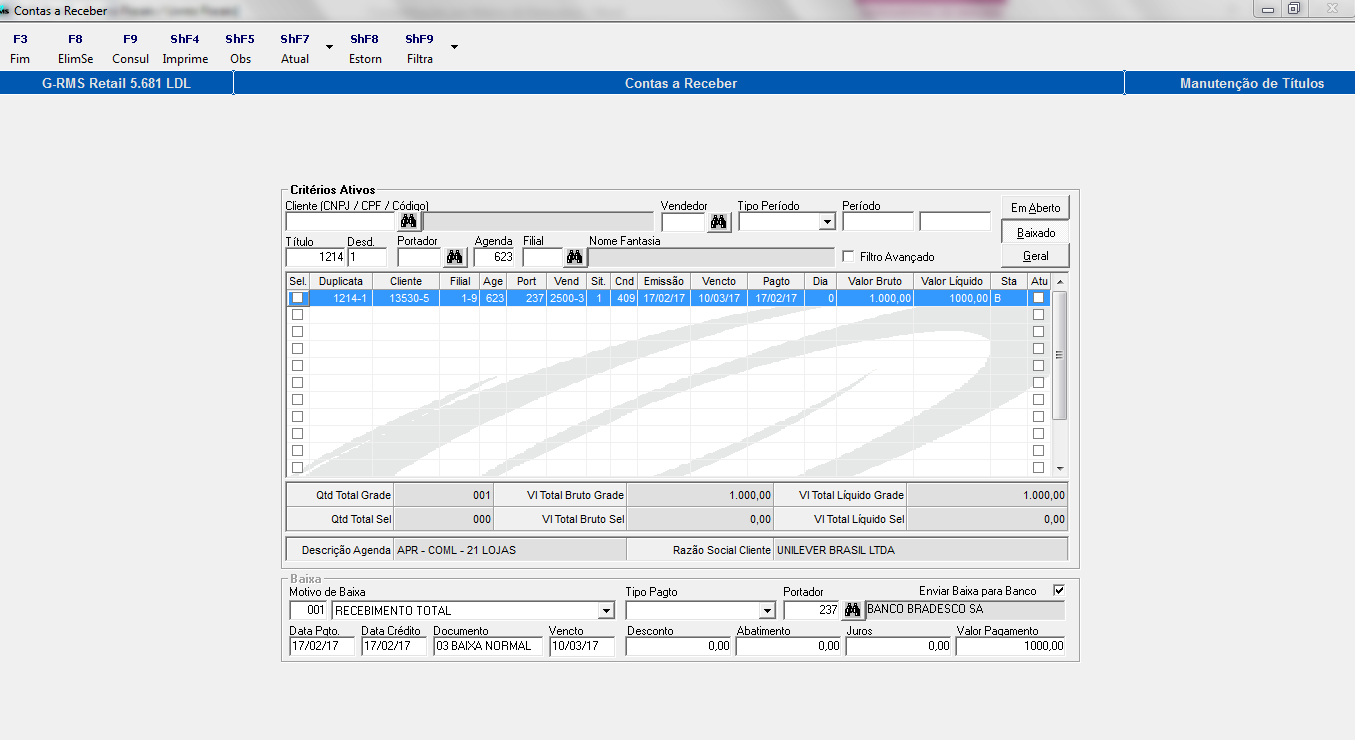Click the ShF9 Filtra toolbar command

[420, 49]
